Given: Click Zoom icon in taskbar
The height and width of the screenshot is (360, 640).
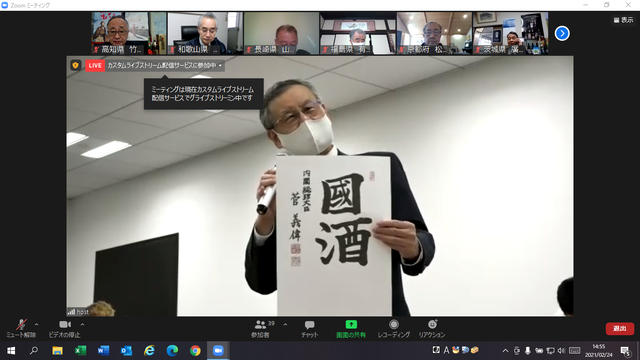Looking at the screenshot, I should pyautogui.click(x=218, y=351).
